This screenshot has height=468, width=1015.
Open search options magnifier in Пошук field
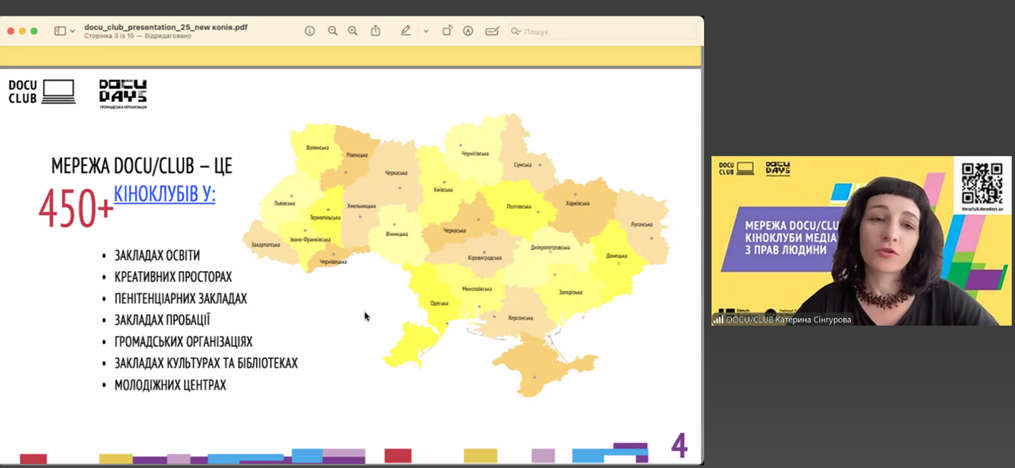pos(516,31)
